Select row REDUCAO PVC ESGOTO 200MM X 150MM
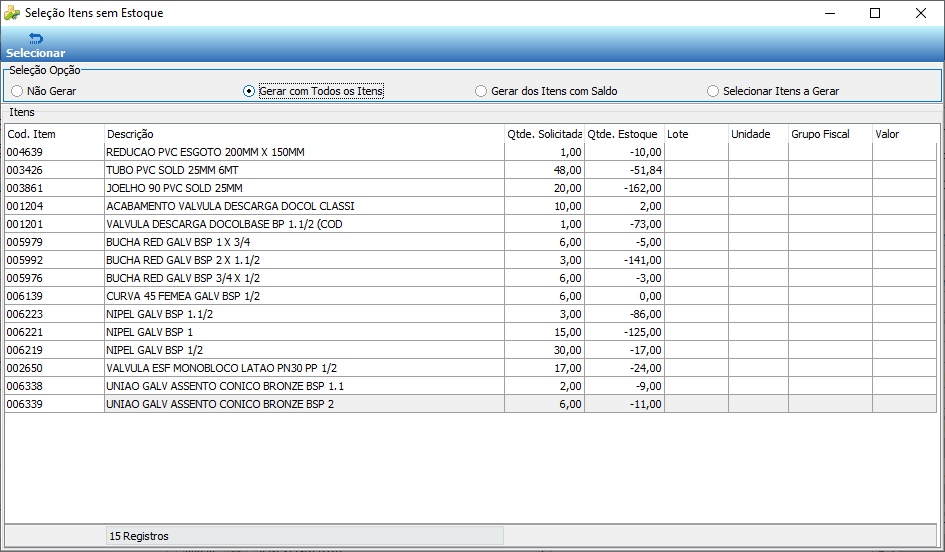Viewport: 945px width, 552px height. coord(471,152)
